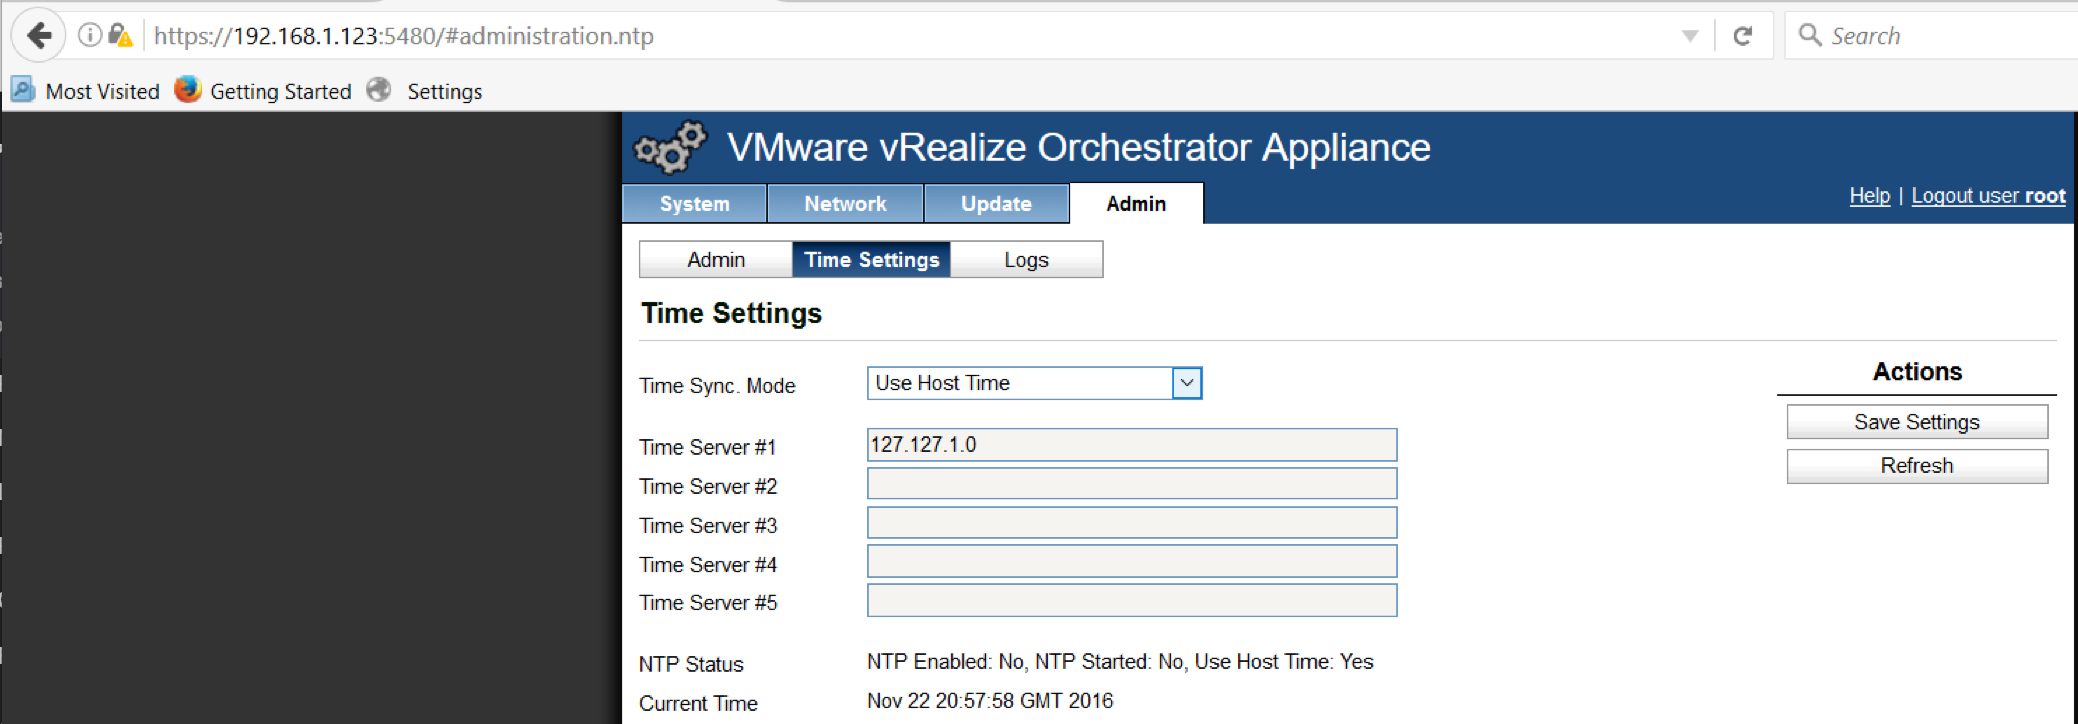The width and height of the screenshot is (2078, 724).
Task: Open the Help link
Action: [x=1870, y=196]
